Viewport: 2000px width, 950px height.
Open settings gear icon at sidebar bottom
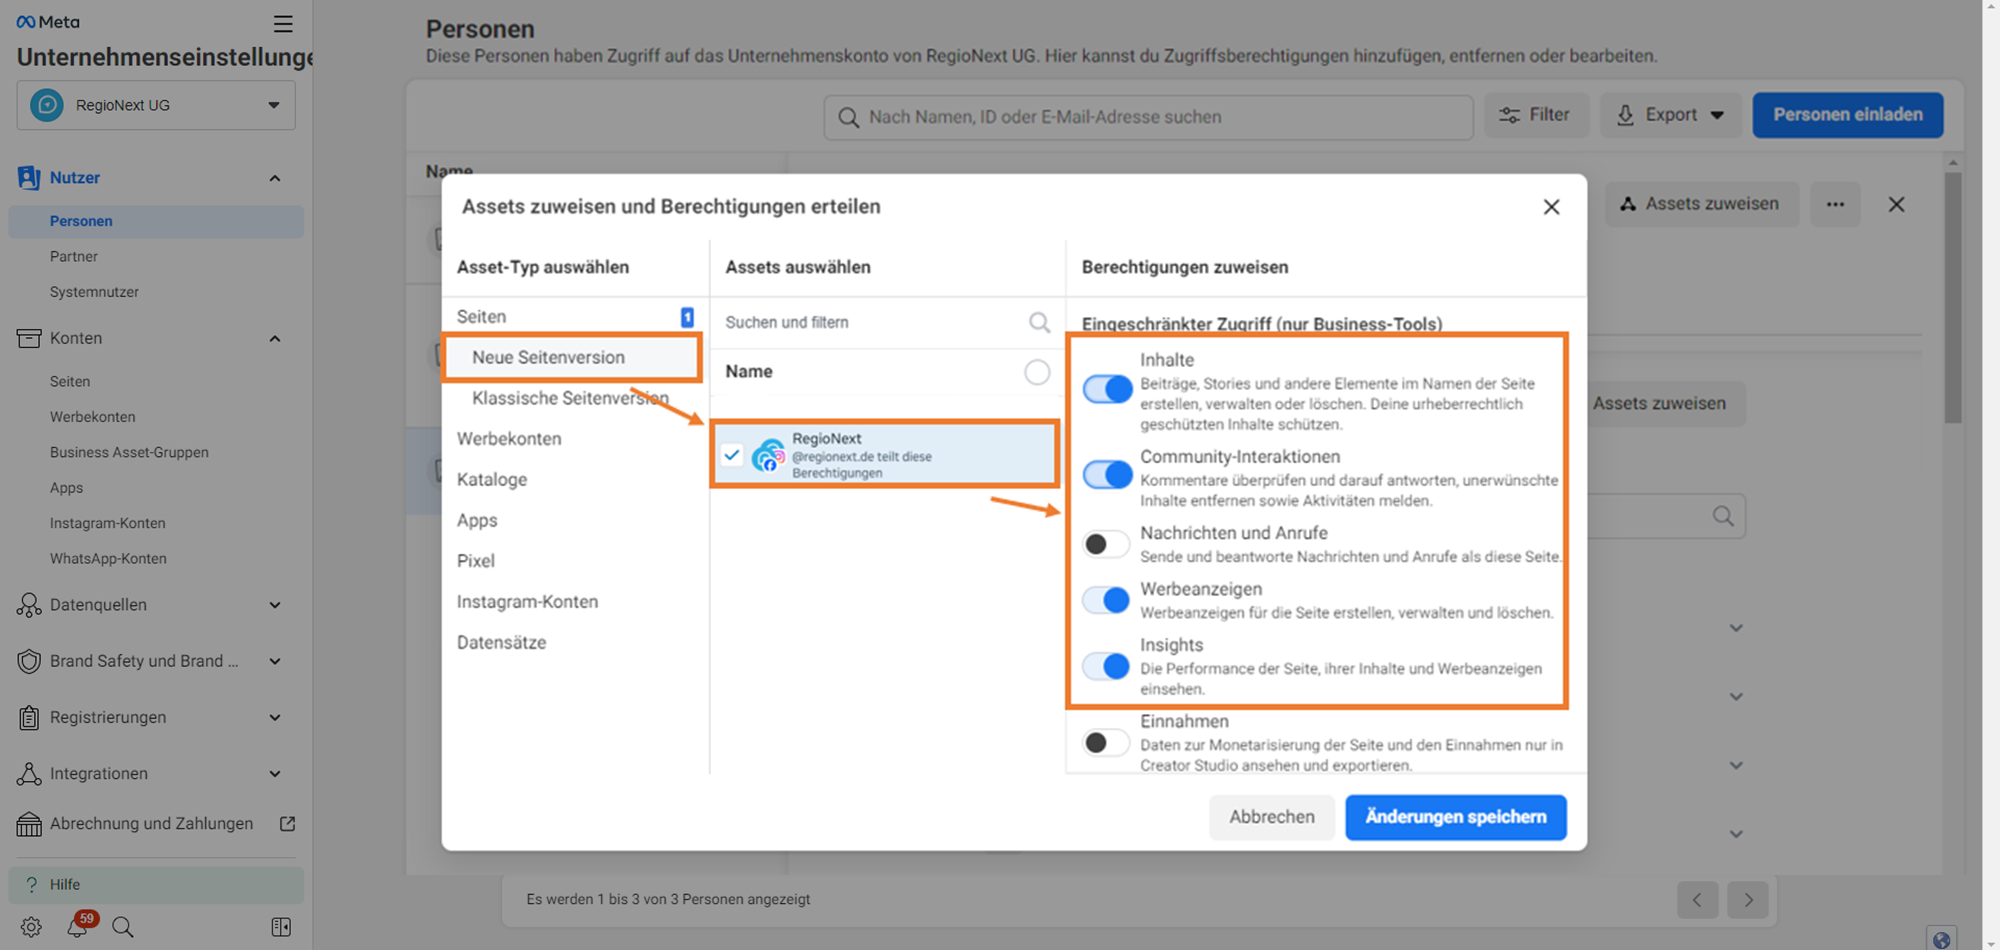31,927
